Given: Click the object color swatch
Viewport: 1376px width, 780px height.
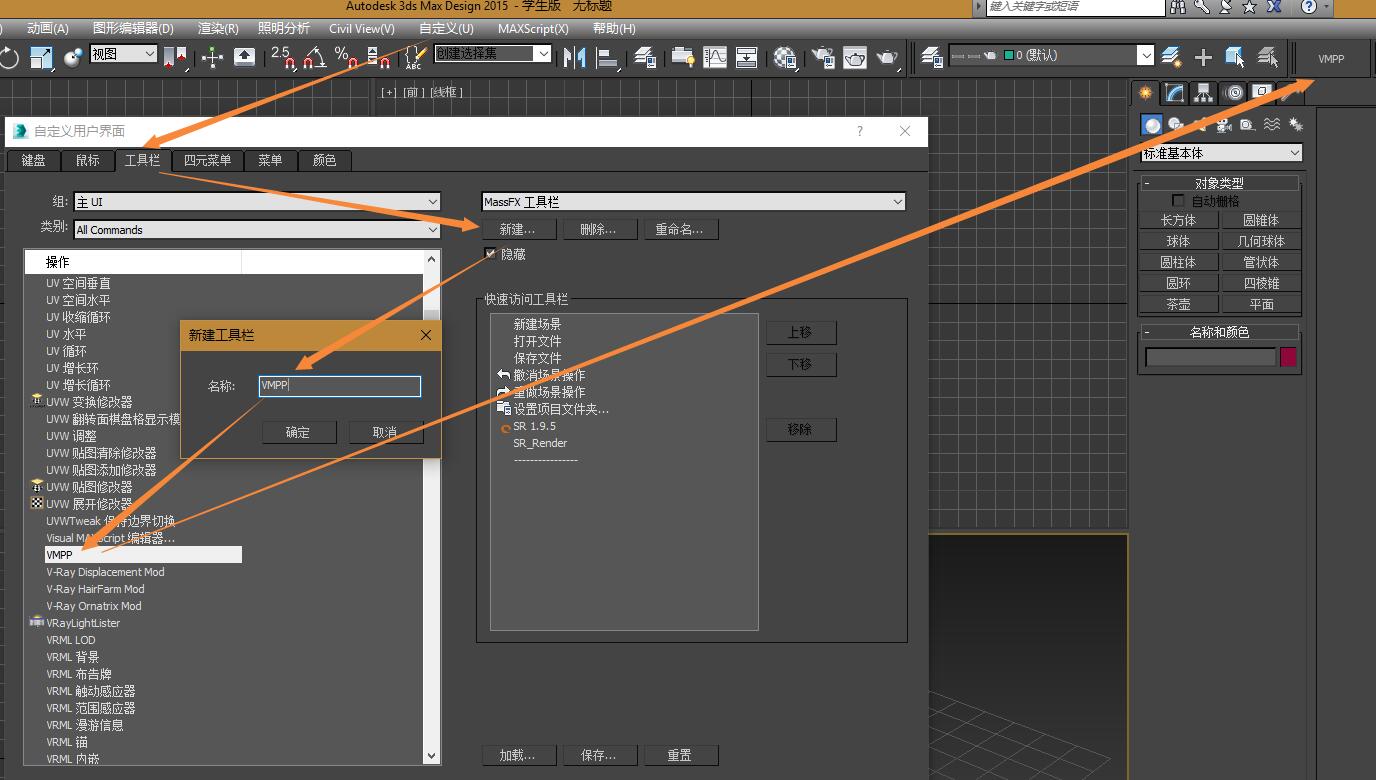Looking at the screenshot, I should (x=1288, y=357).
